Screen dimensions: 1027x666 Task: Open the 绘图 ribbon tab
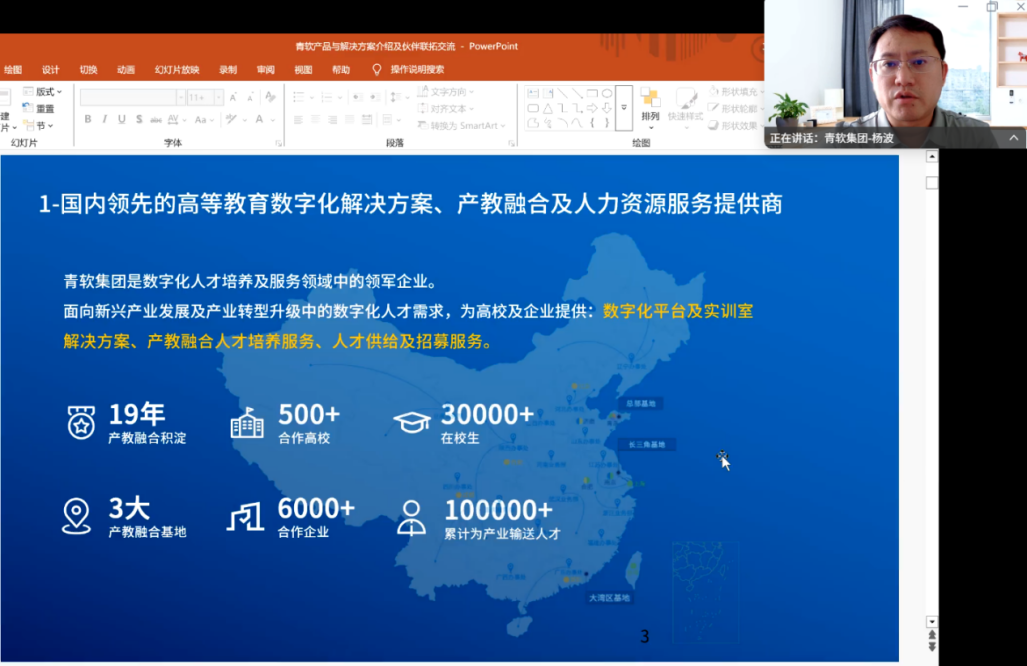tap(12, 69)
